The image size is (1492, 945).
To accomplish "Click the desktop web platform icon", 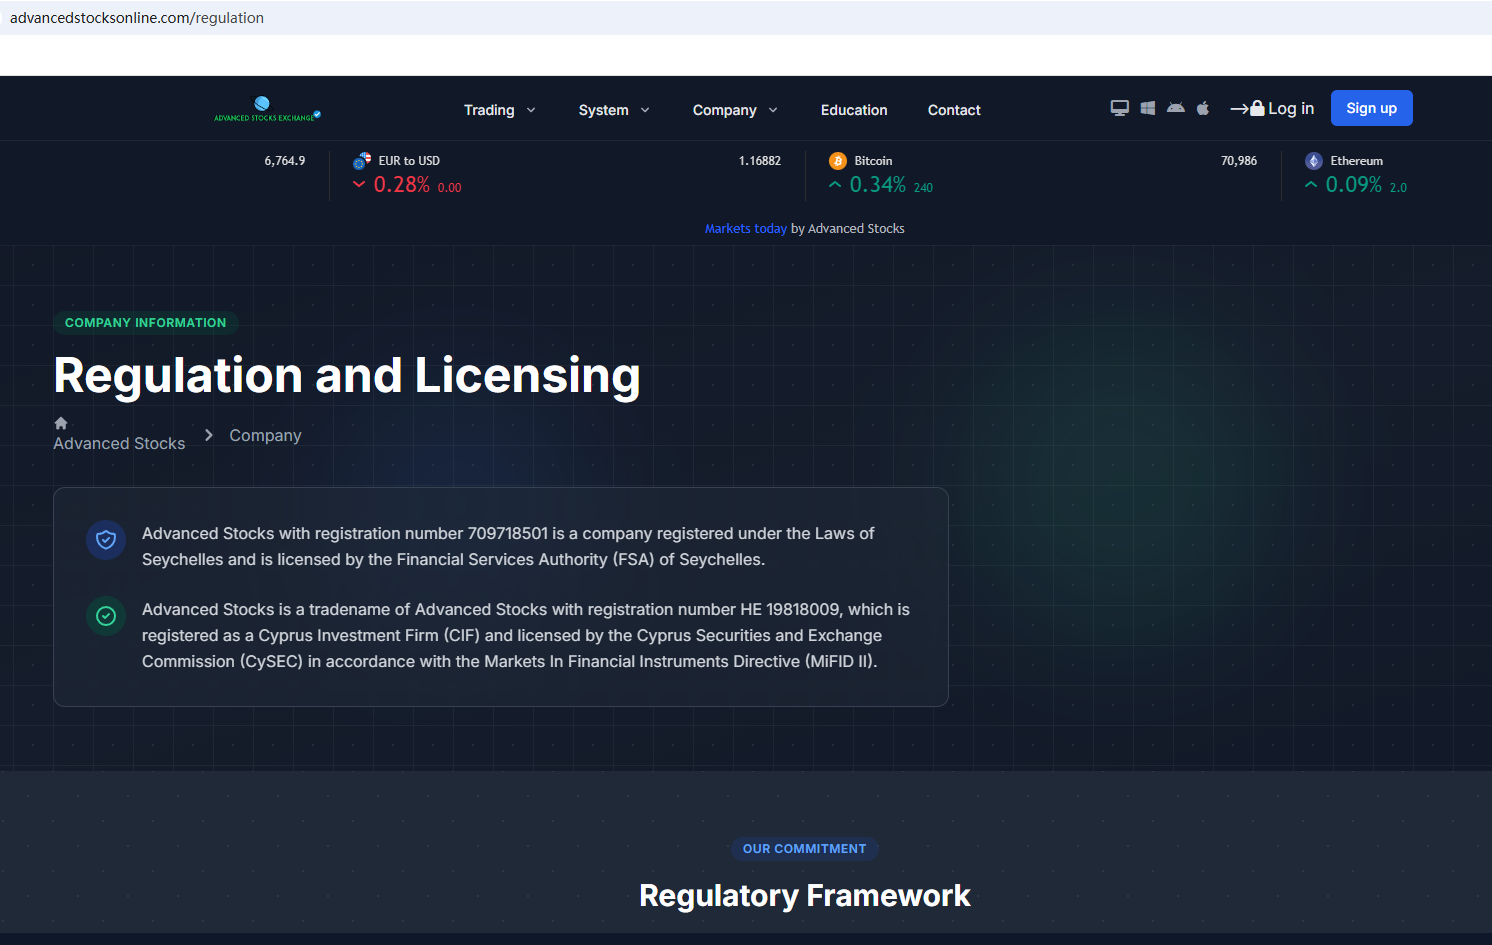I will (1120, 108).
